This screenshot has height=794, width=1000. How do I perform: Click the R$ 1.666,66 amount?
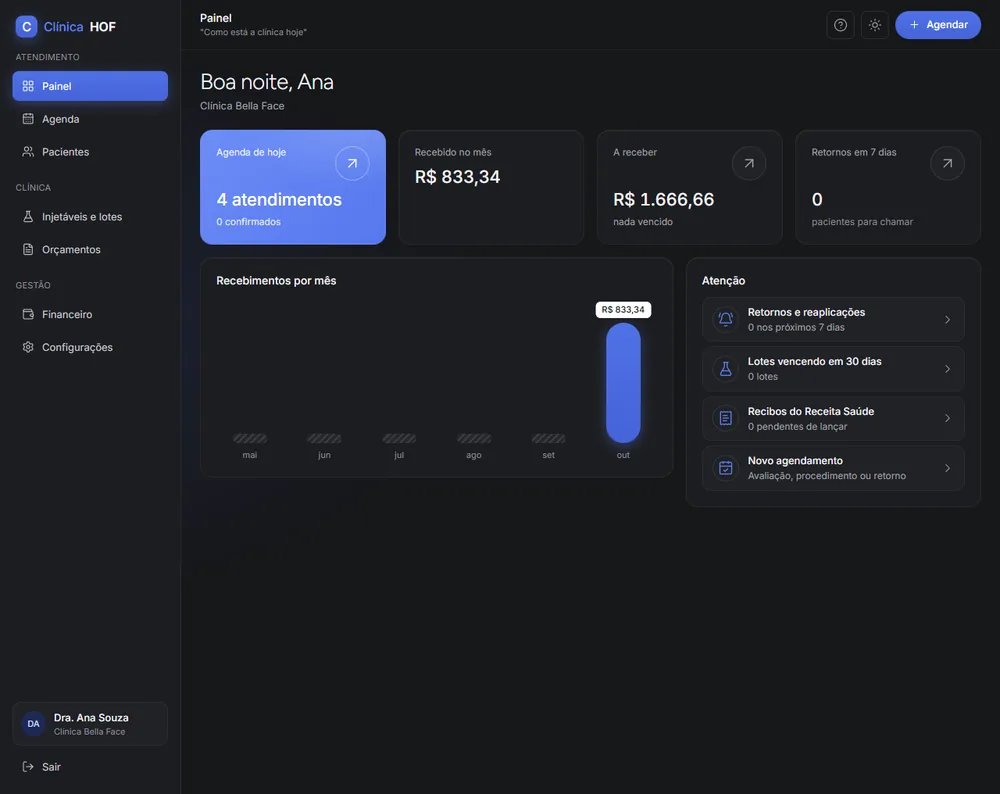tap(664, 200)
